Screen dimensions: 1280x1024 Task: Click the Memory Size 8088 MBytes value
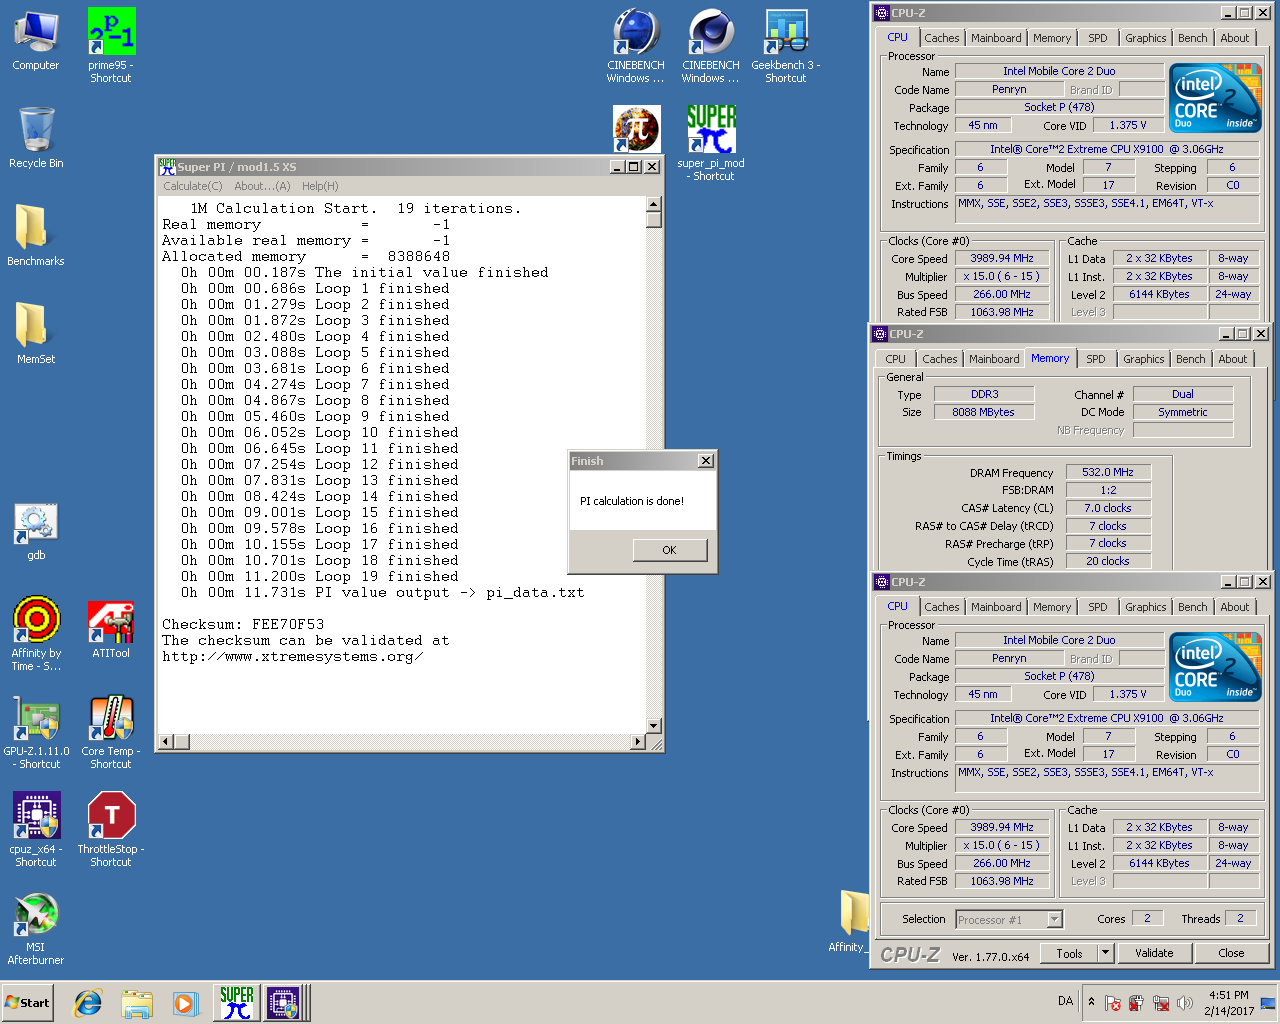coord(983,412)
